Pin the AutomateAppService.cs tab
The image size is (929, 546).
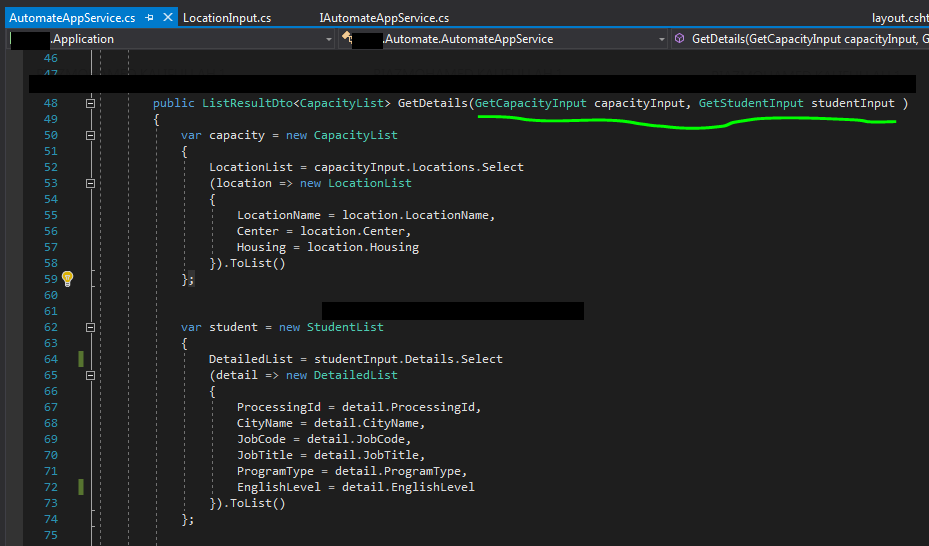tap(149, 18)
